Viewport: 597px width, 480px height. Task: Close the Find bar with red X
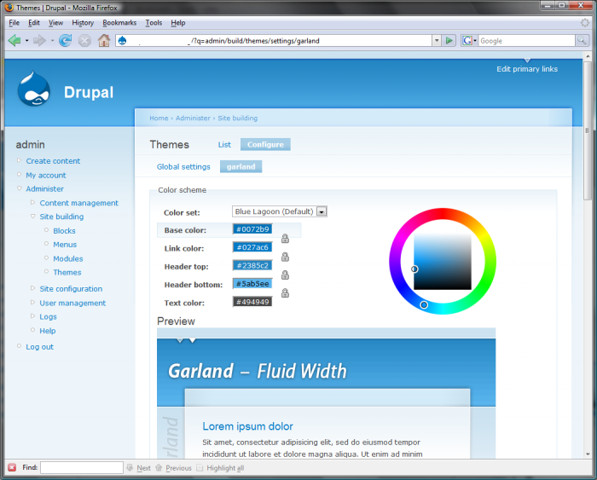pos(12,467)
